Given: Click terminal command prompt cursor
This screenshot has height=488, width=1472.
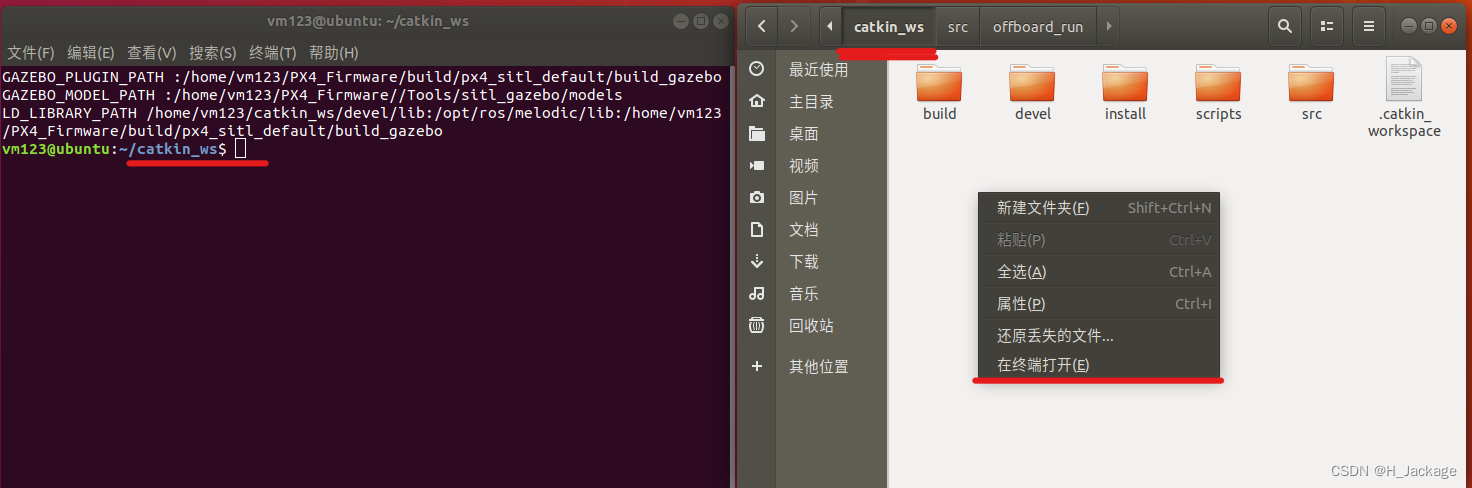Looking at the screenshot, I should pos(240,149).
